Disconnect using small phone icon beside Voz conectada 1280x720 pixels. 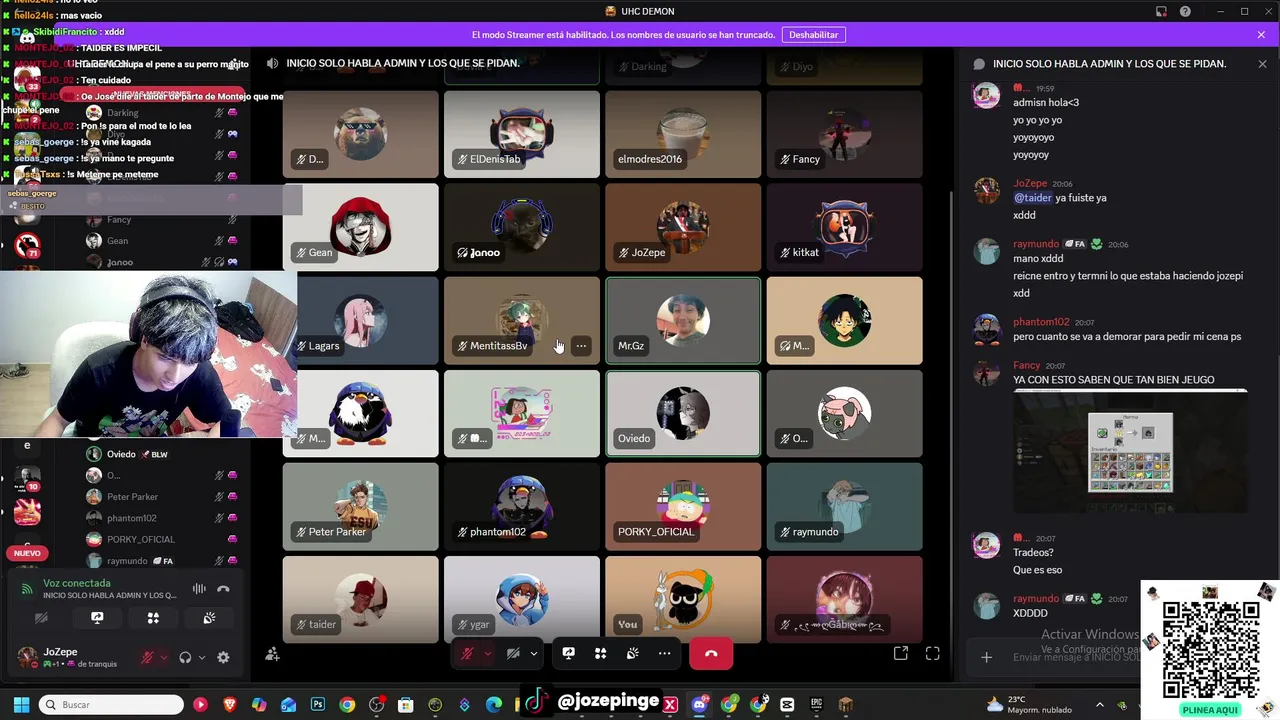[223, 589]
